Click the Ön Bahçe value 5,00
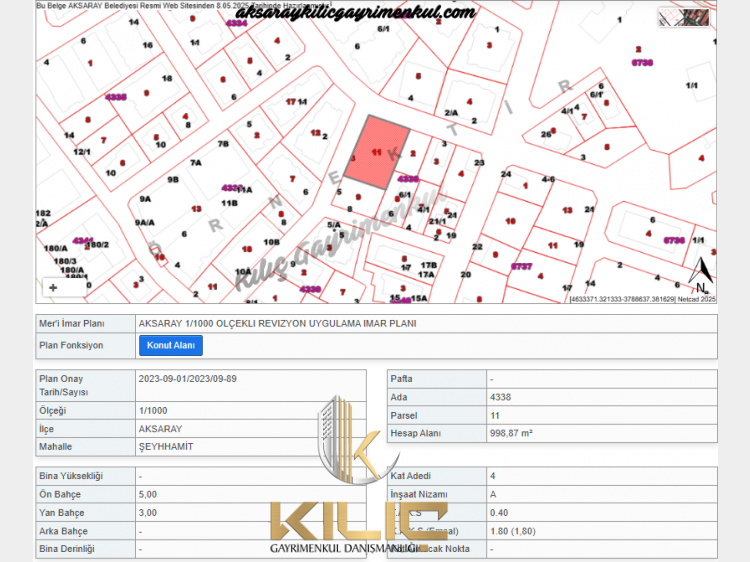Image resolution: width=750 pixels, height=562 pixels. (x=149, y=494)
